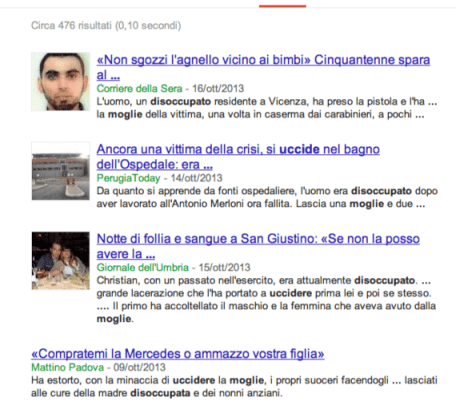
Task: Click the 15/ott/2013 date text
Action: point(224,267)
